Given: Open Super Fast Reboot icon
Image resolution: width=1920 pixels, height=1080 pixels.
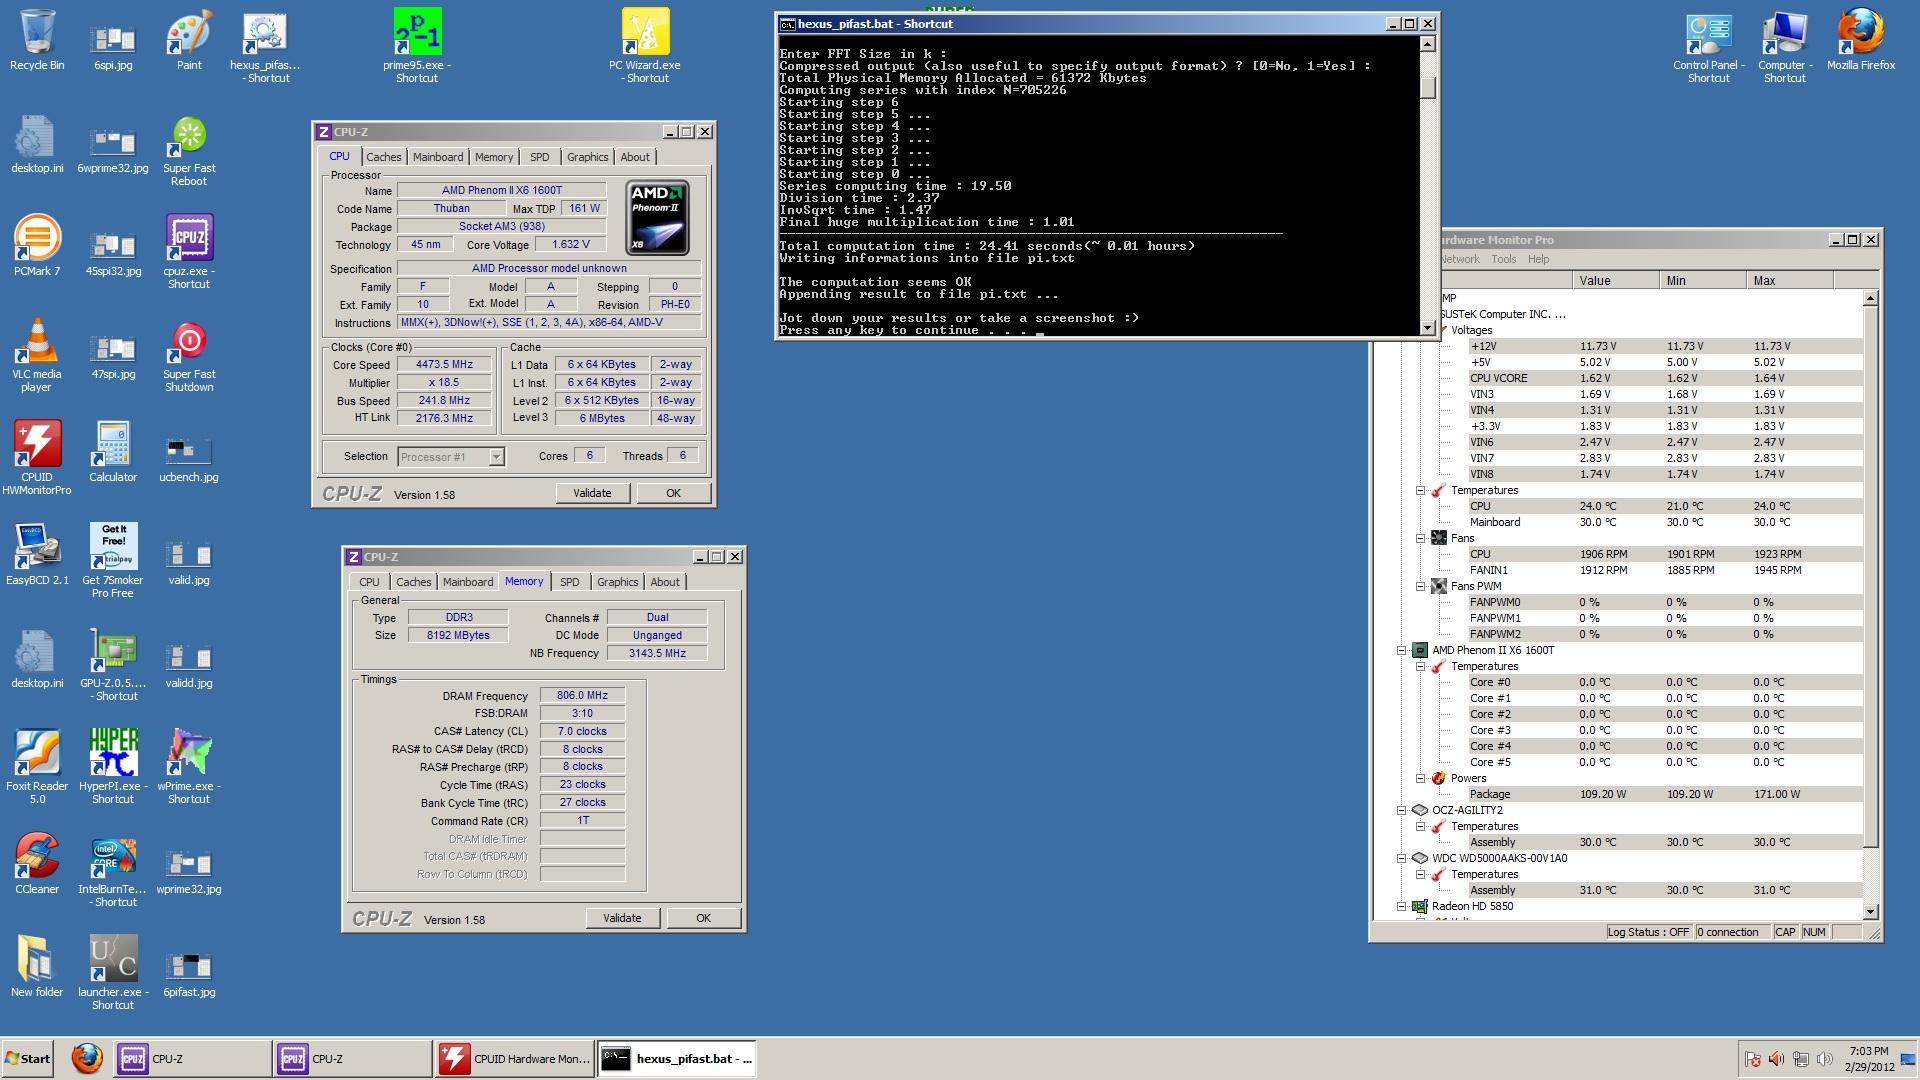Looking at the screenshot, I should [189, 151].
